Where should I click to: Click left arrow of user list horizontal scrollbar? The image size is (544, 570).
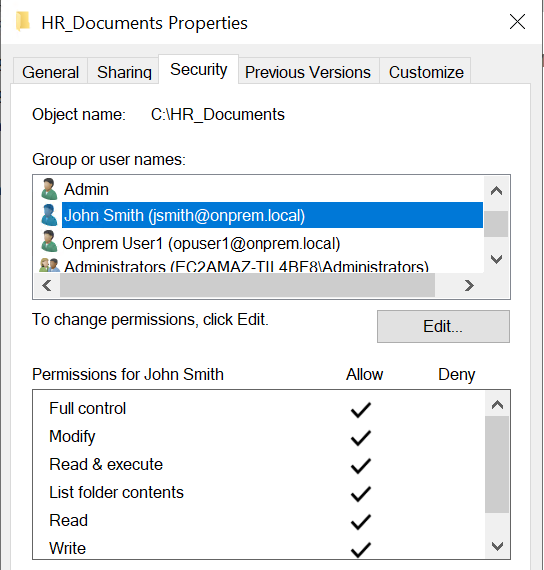pos(47,285)
